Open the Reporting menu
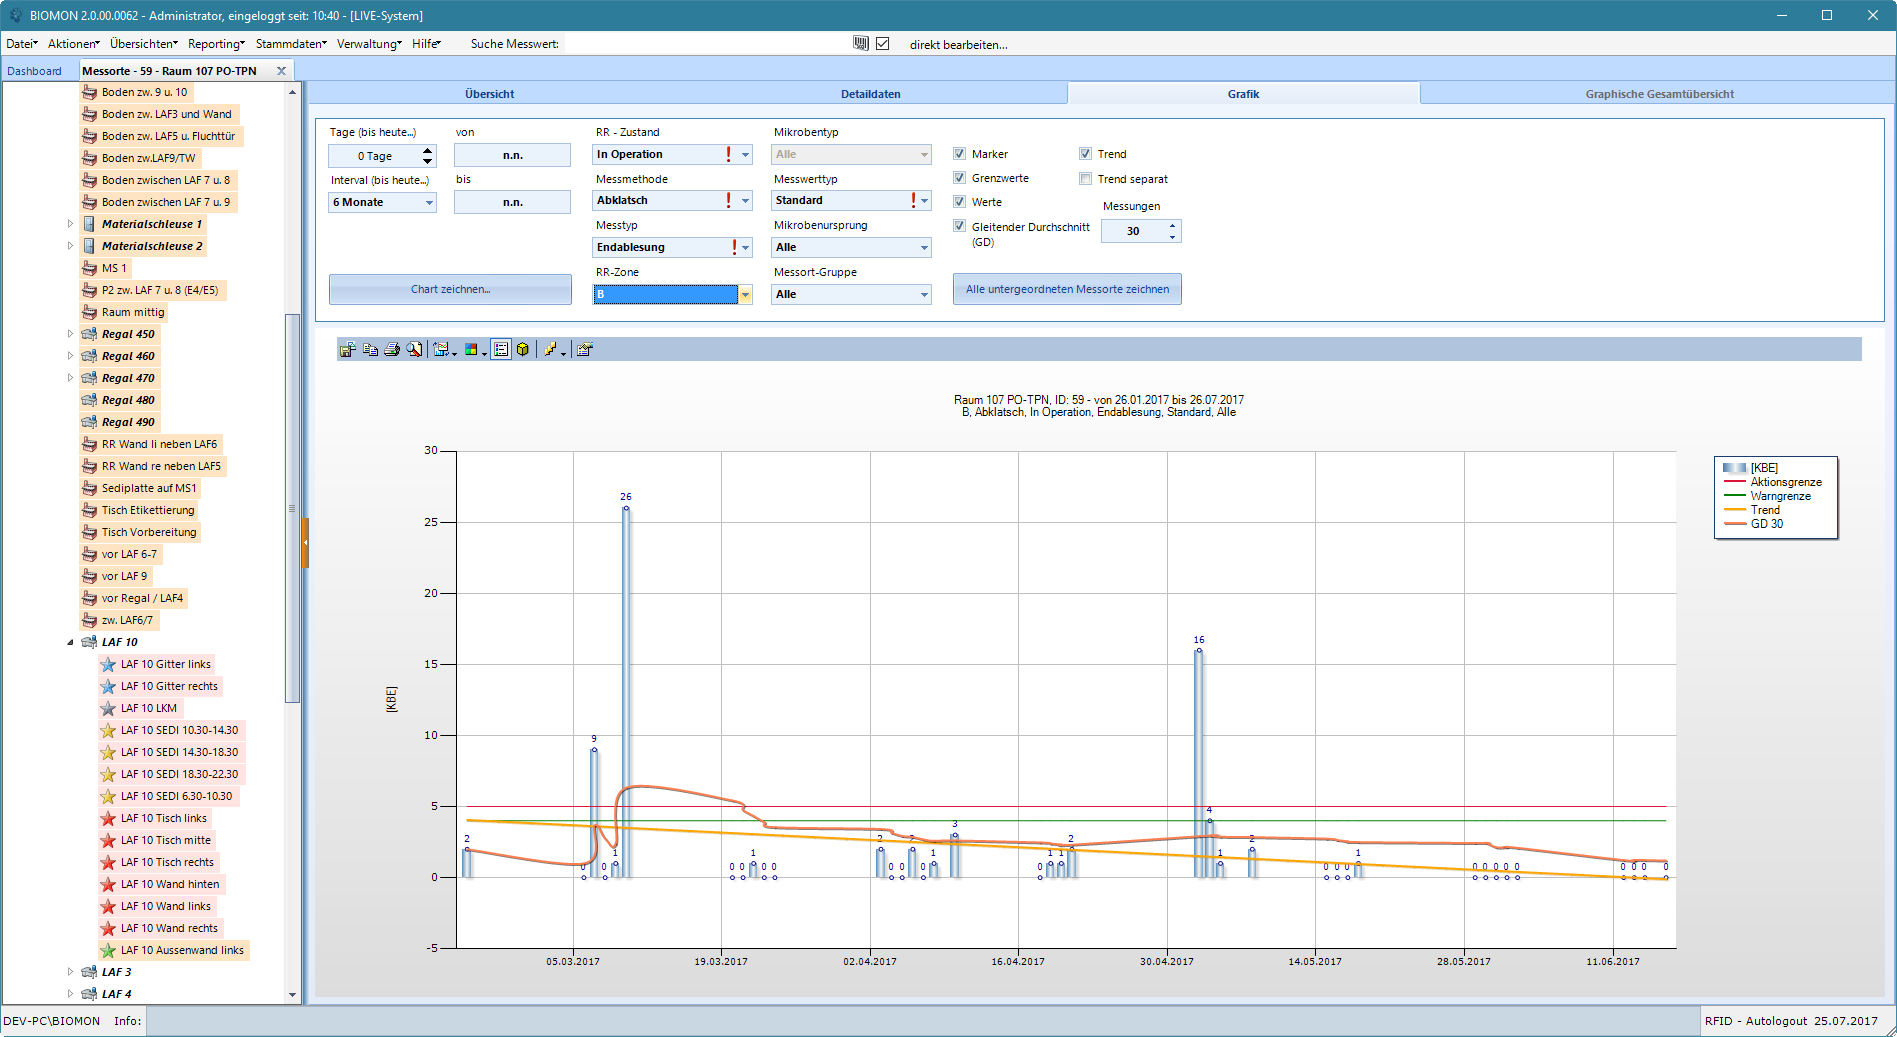The image size is (1897, 1037). pos(216,44)
